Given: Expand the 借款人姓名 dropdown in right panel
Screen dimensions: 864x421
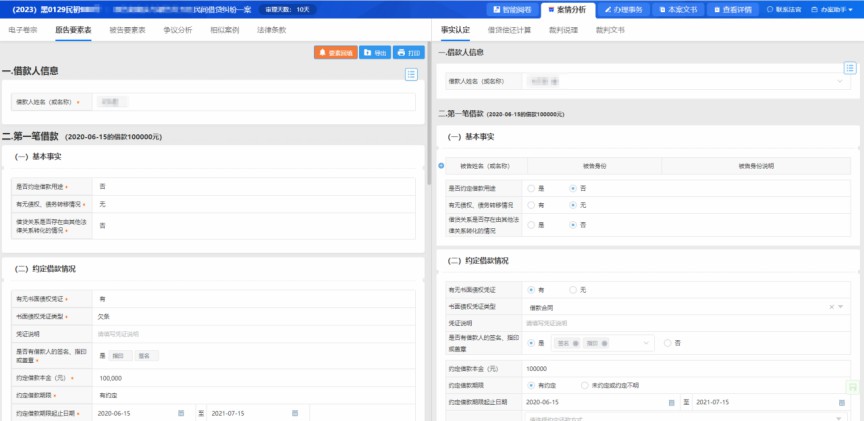Looking at the screenshot, I should [840, 82].
